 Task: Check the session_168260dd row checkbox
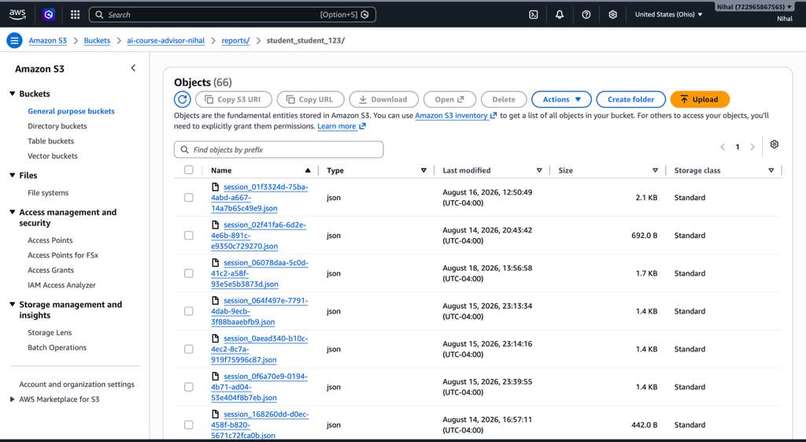tap(189, 425)
